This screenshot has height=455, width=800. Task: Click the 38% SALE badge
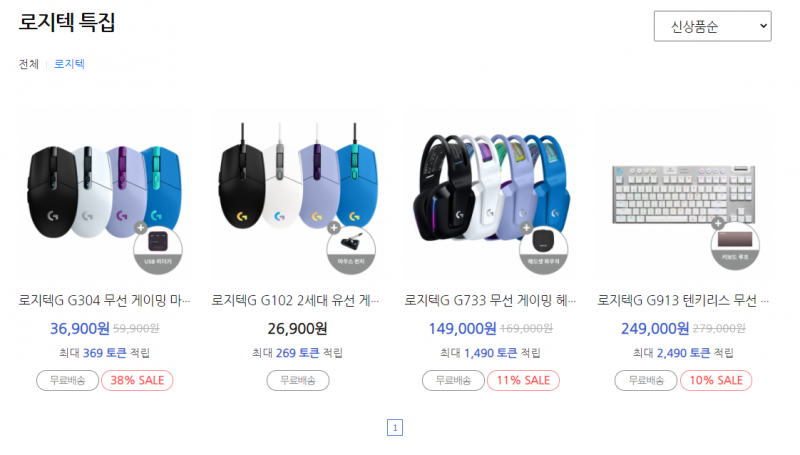pos(137,381)
